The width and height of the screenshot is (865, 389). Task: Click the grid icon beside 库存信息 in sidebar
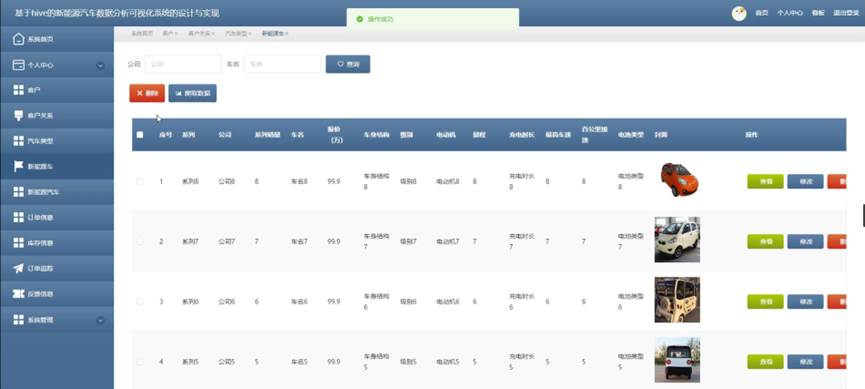point(19,243)
